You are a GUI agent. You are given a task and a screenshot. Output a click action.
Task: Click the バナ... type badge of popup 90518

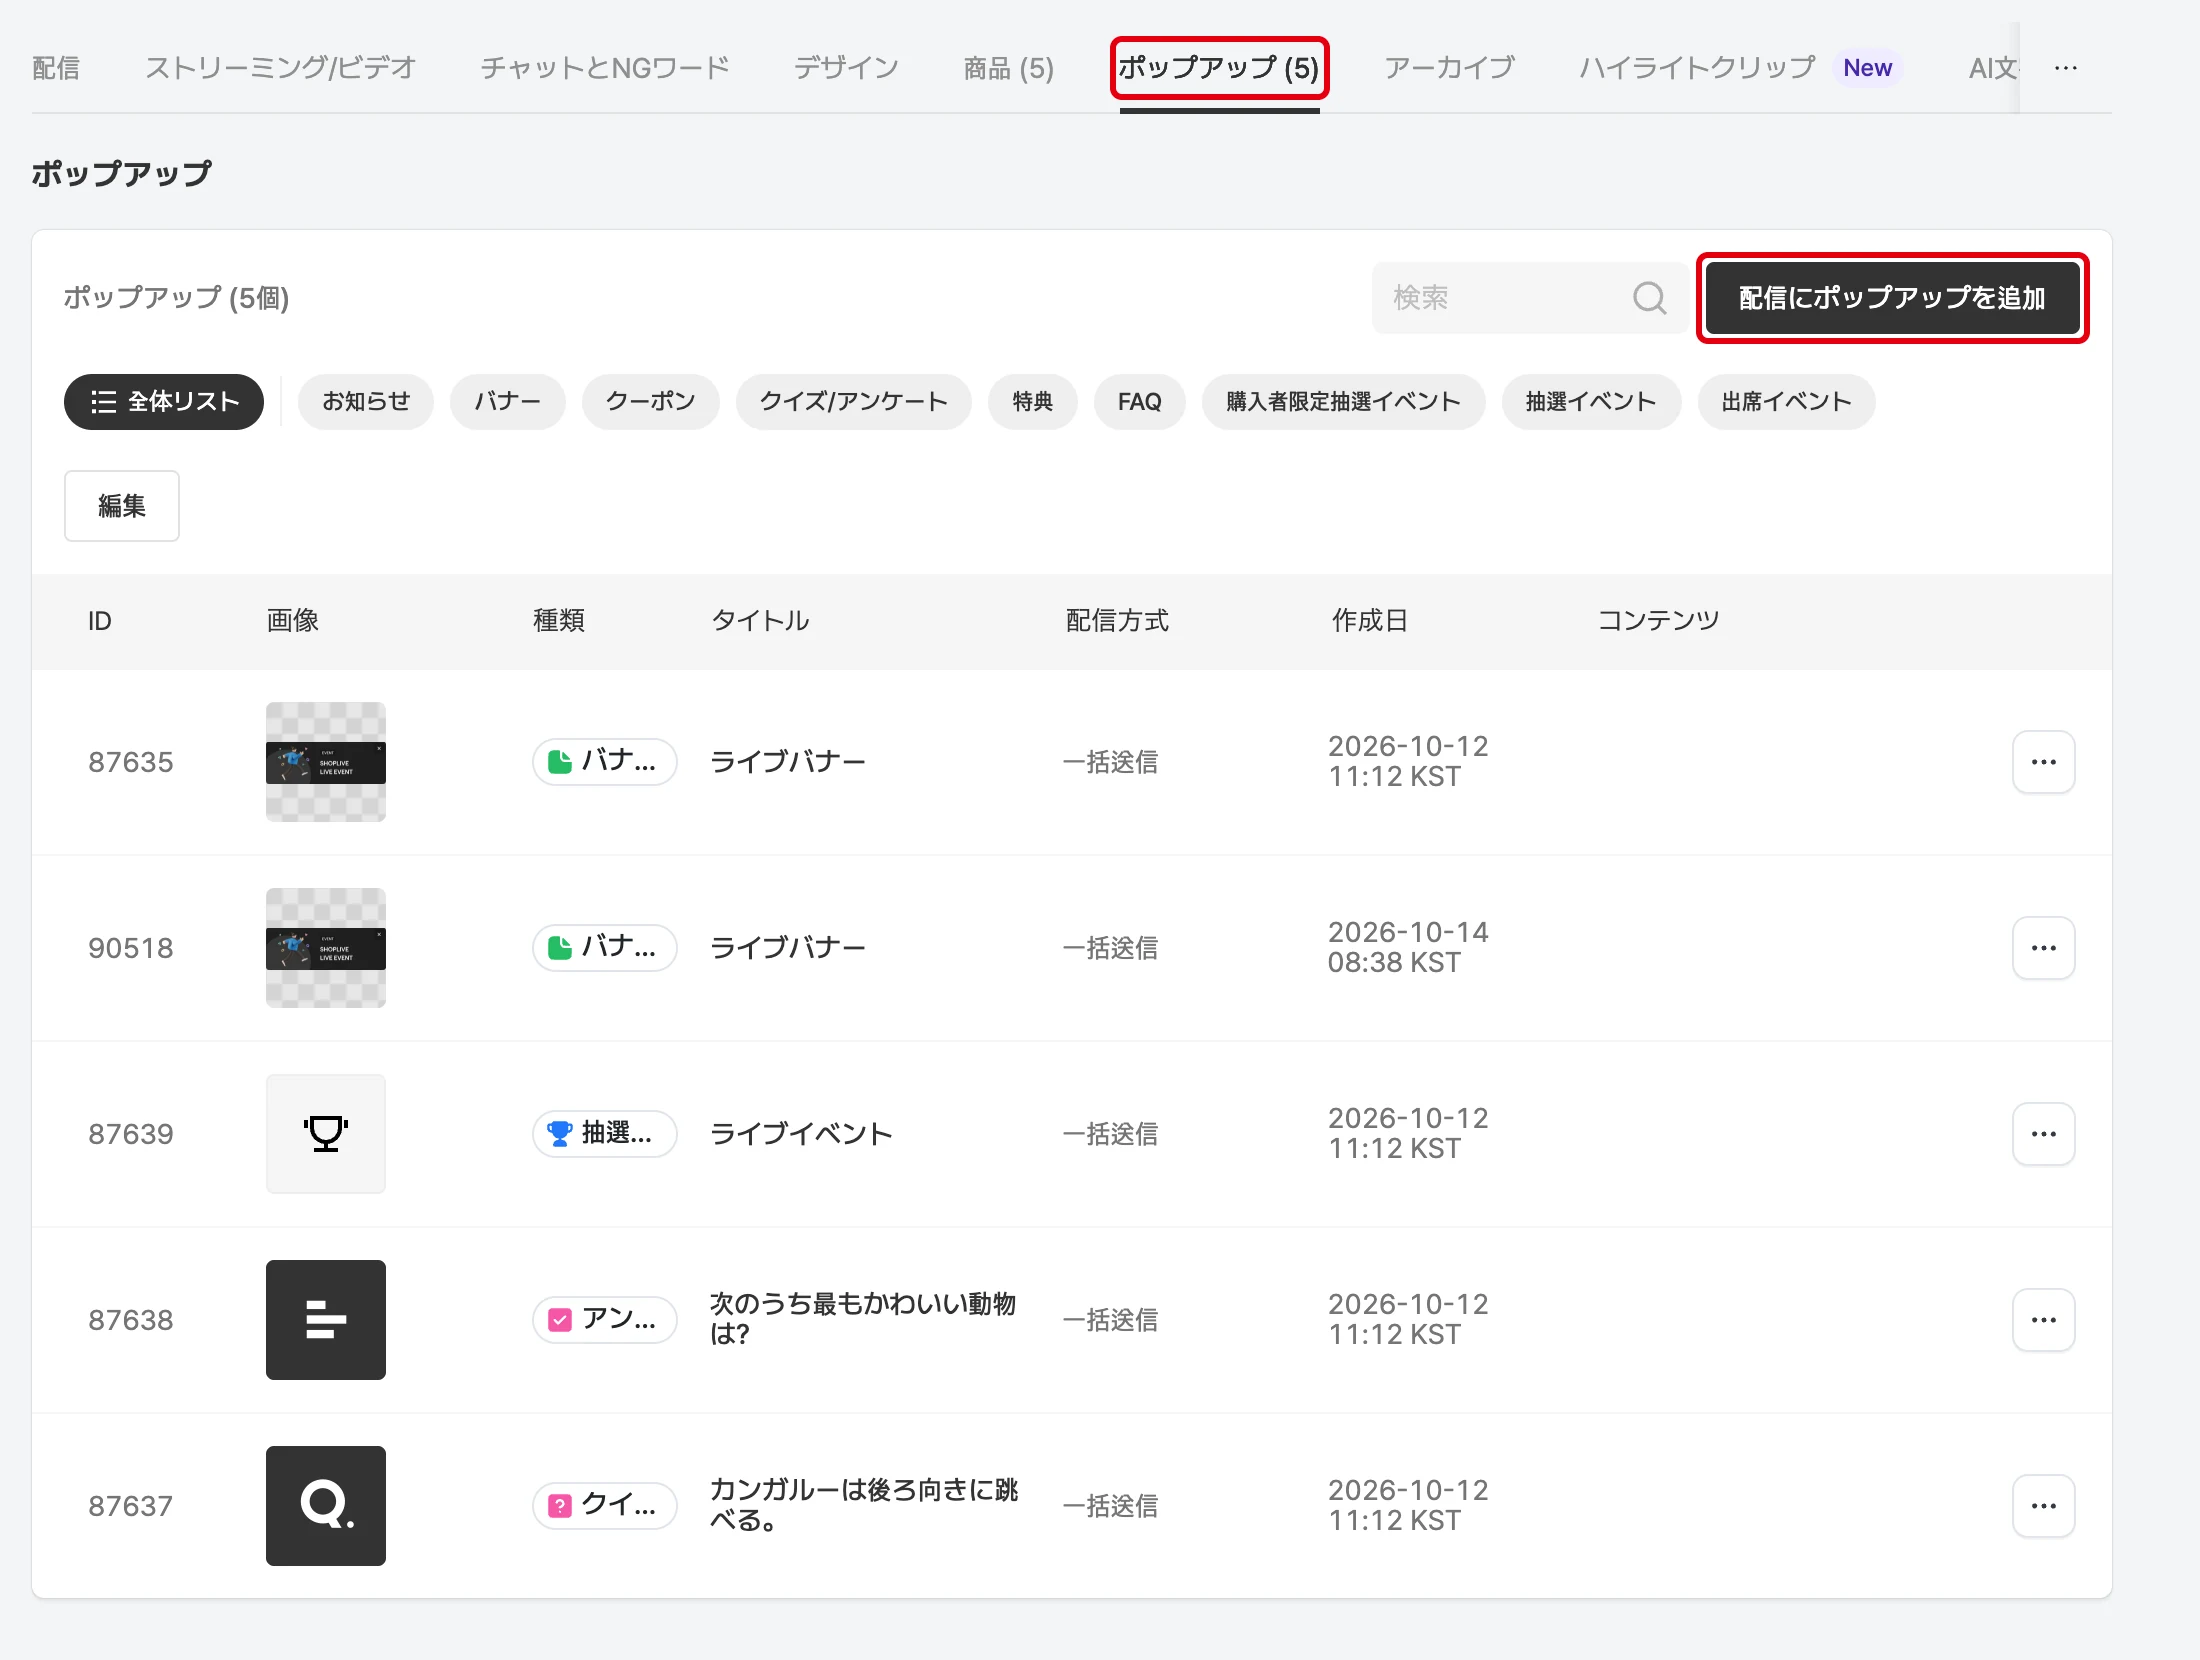pos(605,948)
